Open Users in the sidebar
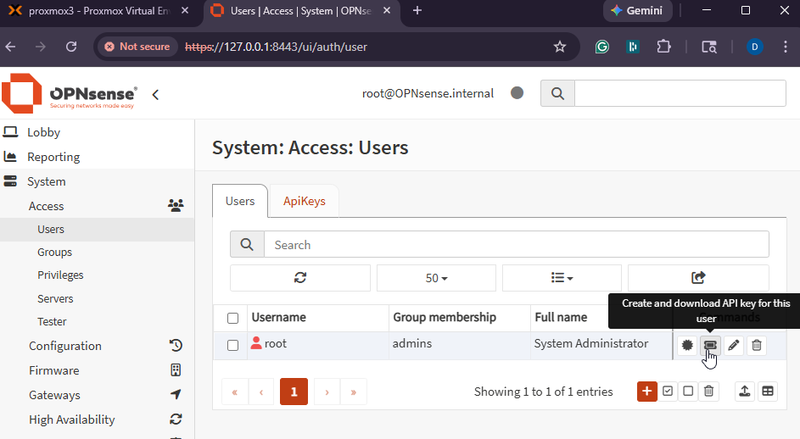Image resolution: width=800 pixels, height=439 pixels. 97,229
